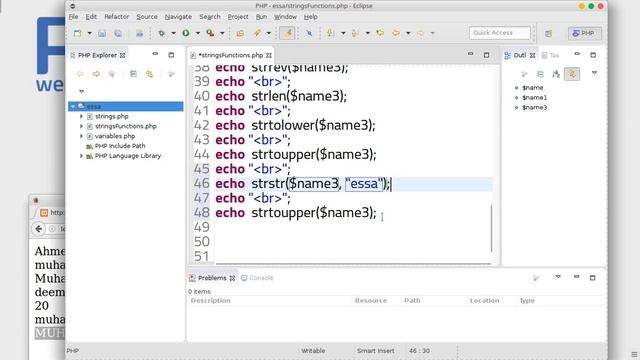Switch to the Tasks view tab
The height and width of the screenshot is (360, 640).
coord(551,55)
